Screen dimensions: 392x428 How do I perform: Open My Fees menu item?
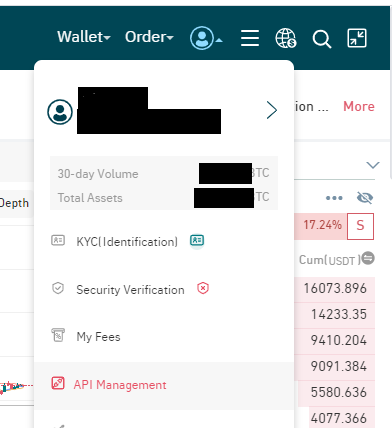[x=164, y=337]
